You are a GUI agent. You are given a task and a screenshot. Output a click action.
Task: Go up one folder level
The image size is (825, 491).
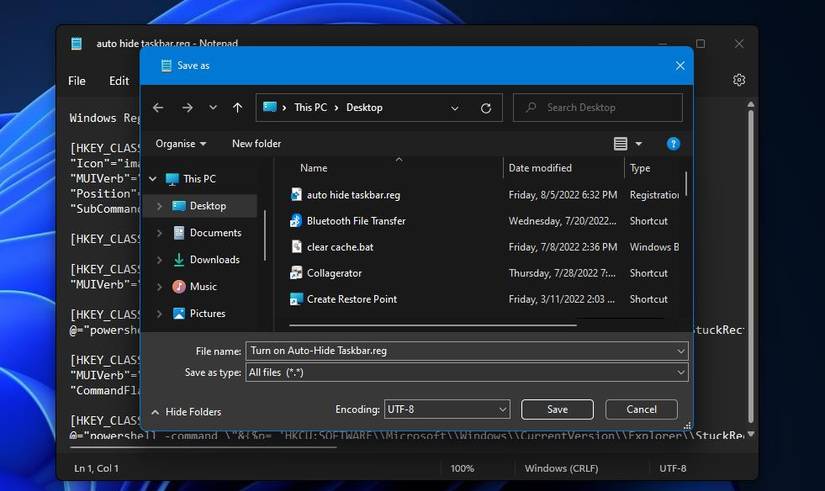click(237, 108)
